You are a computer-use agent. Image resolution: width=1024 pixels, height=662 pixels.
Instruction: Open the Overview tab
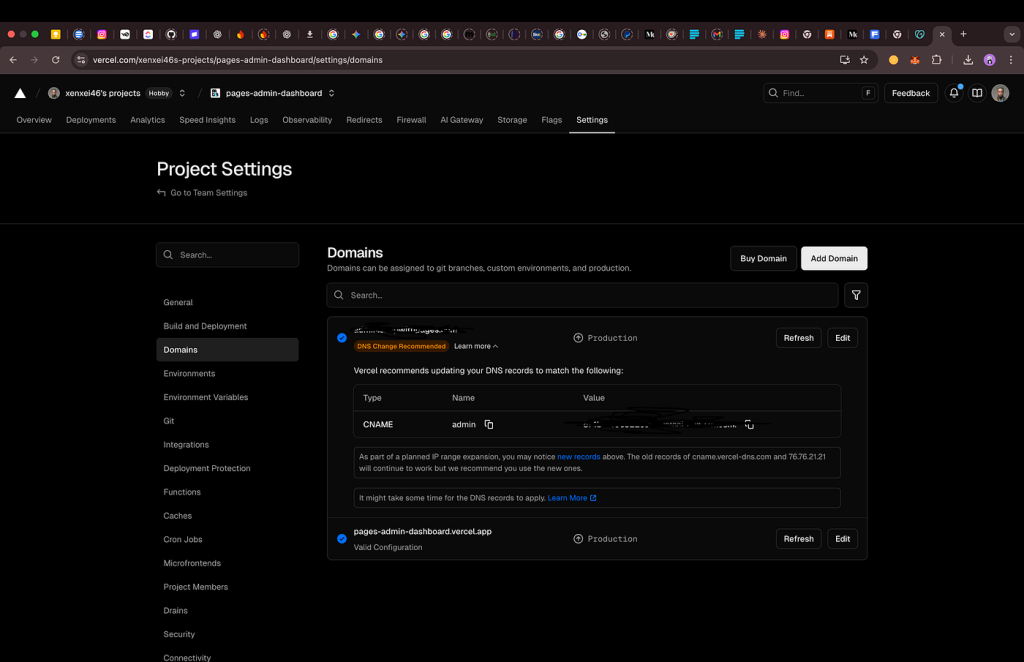coord(34,120)
